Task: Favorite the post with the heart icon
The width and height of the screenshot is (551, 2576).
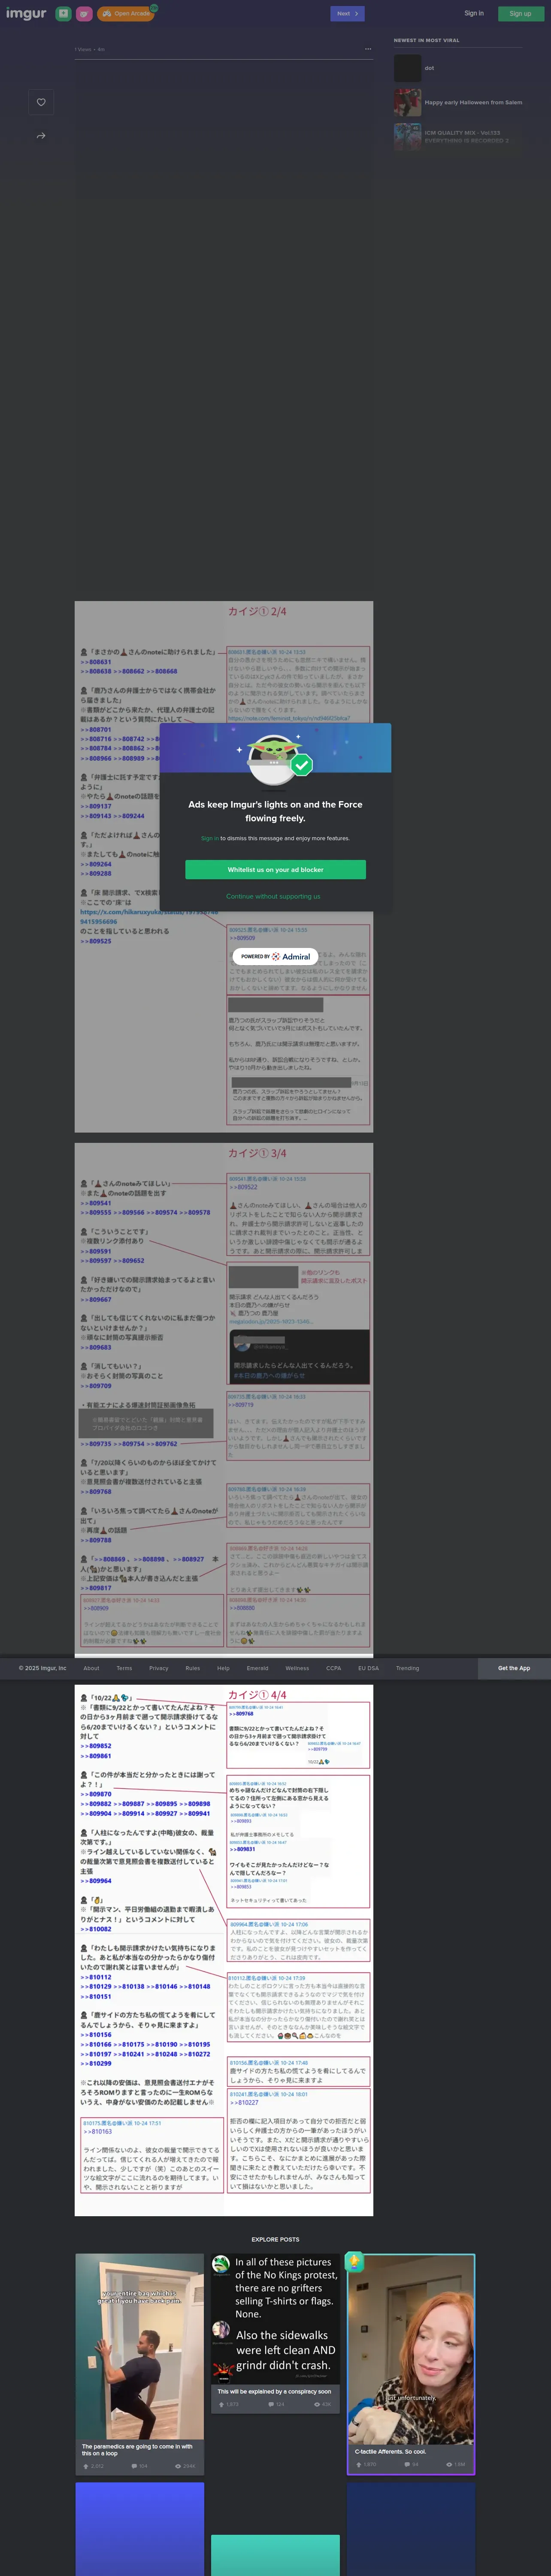Action: (x=41, y=102)
